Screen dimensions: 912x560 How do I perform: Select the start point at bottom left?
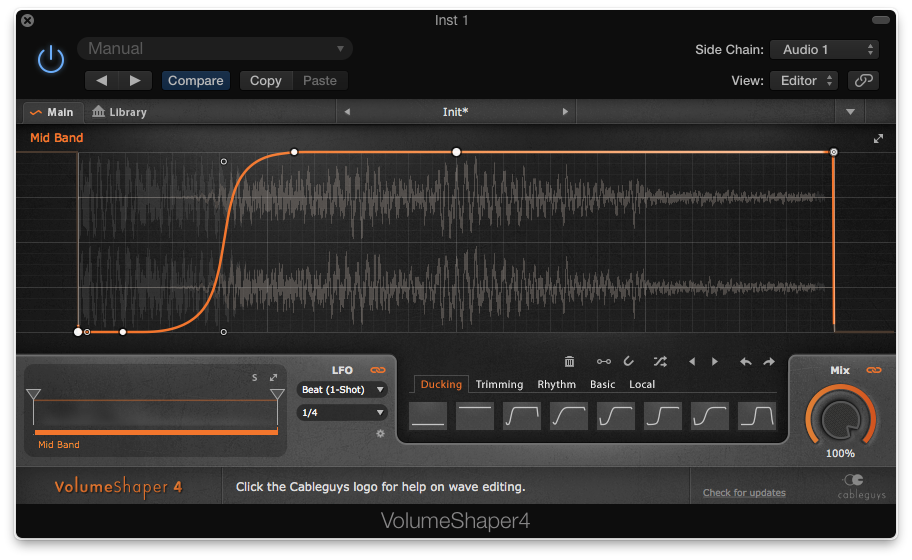[78, 332]
